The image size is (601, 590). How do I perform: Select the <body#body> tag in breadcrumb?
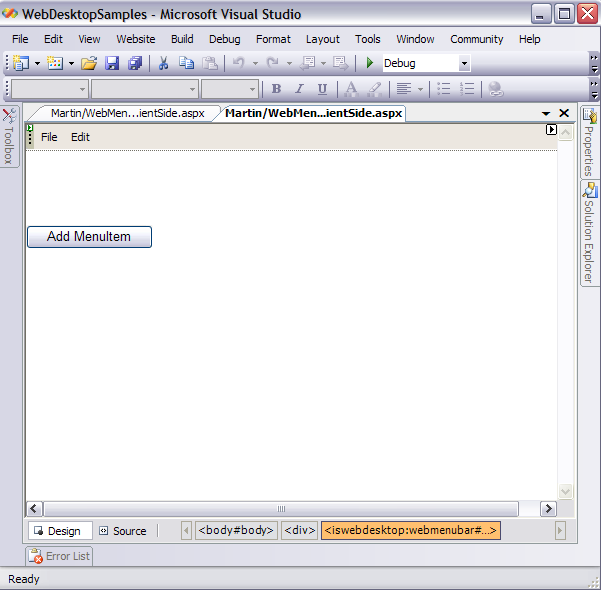point(235,531)
